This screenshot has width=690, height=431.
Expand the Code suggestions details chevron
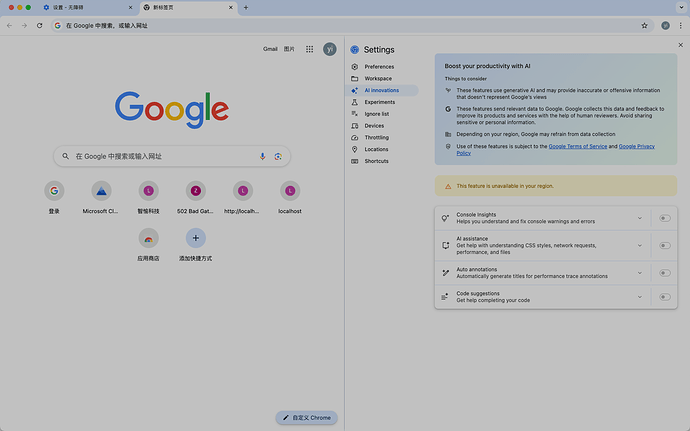tap(640, 297)
